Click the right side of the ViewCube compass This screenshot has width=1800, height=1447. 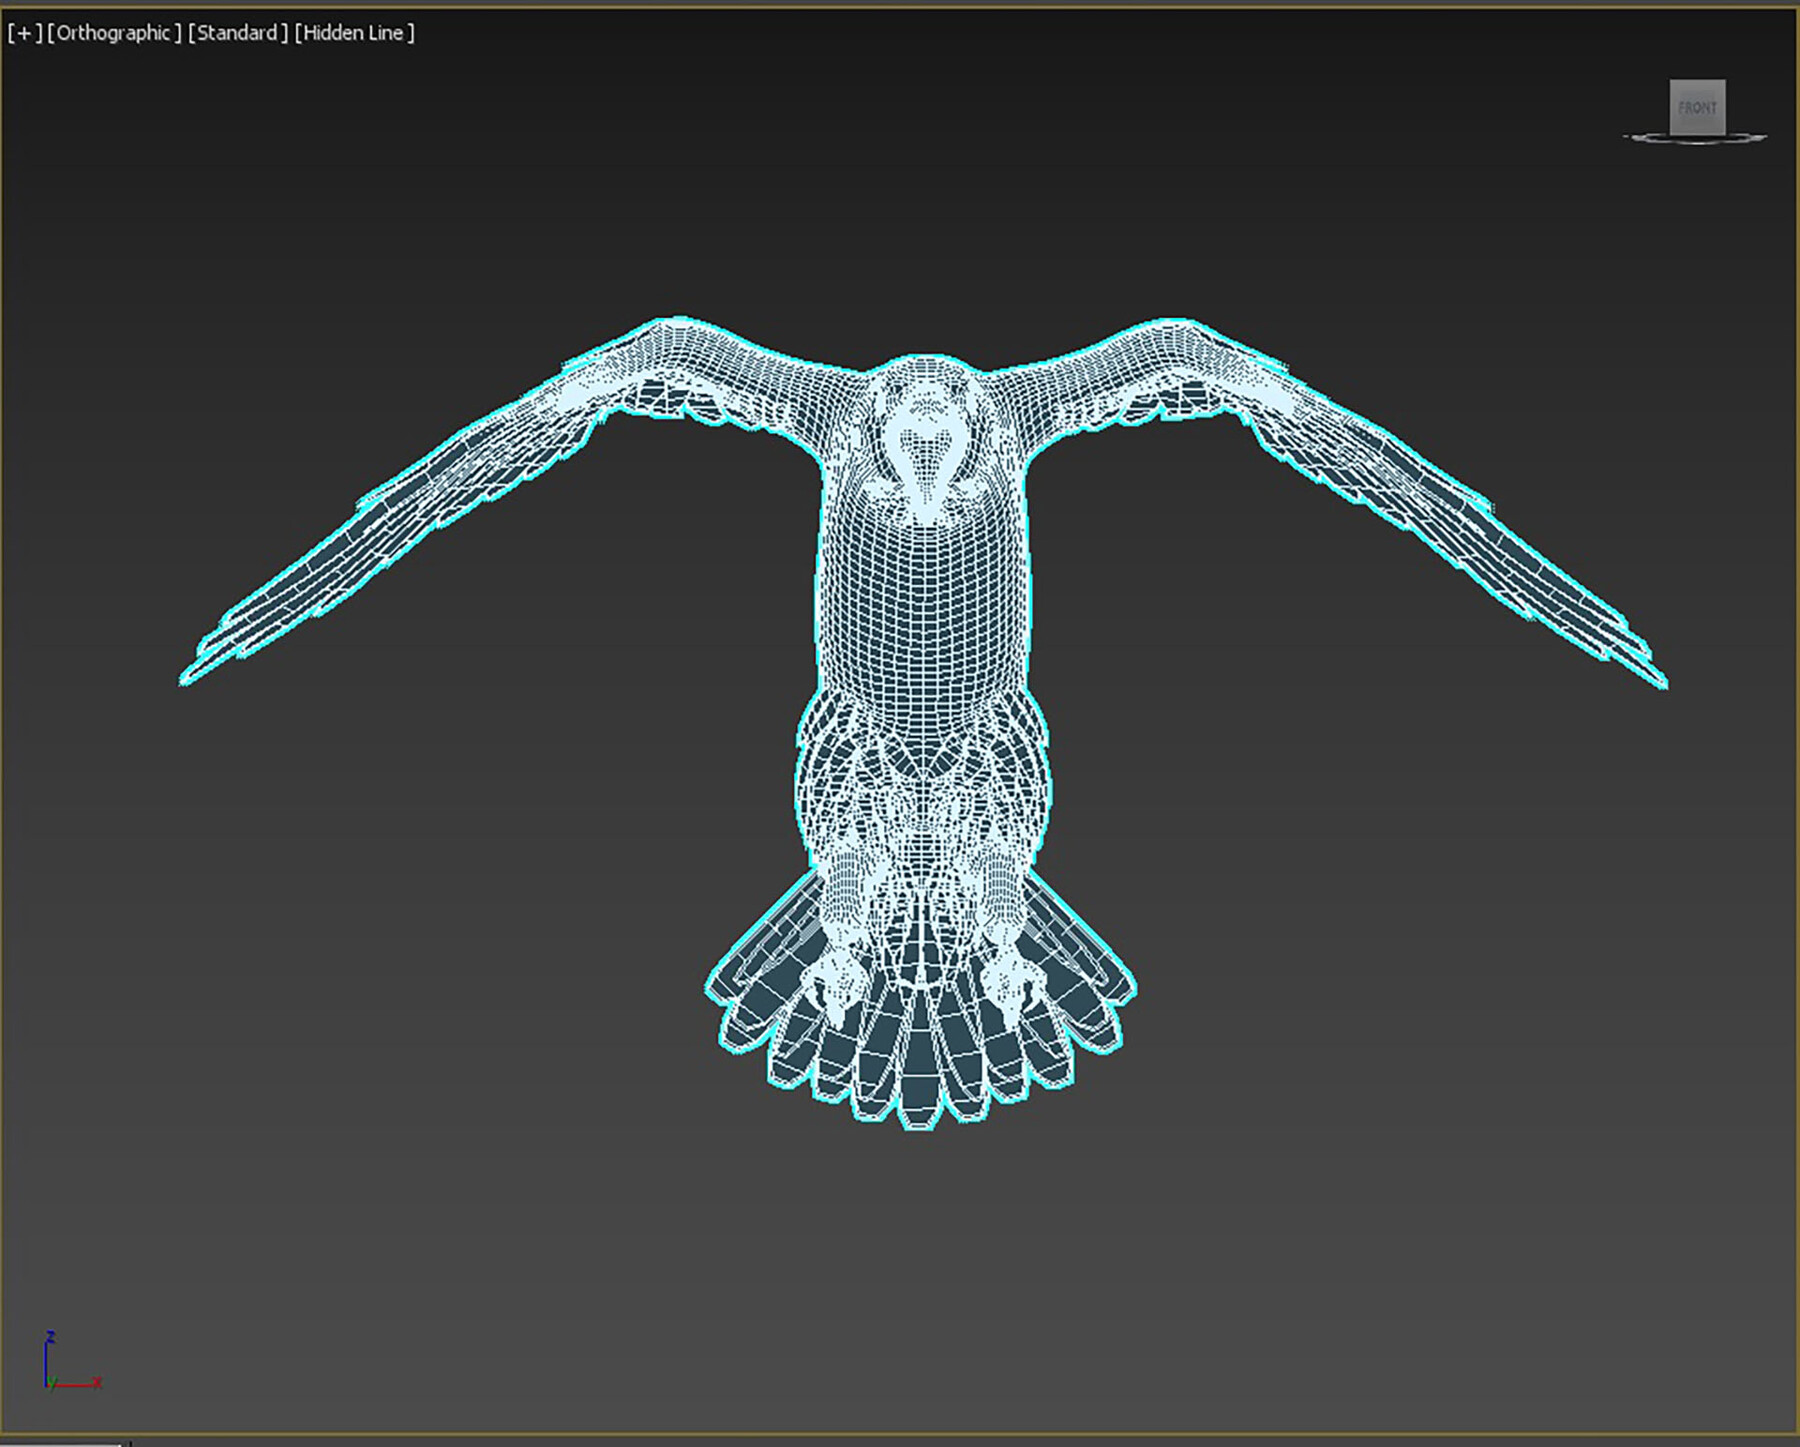point(1755,135)
